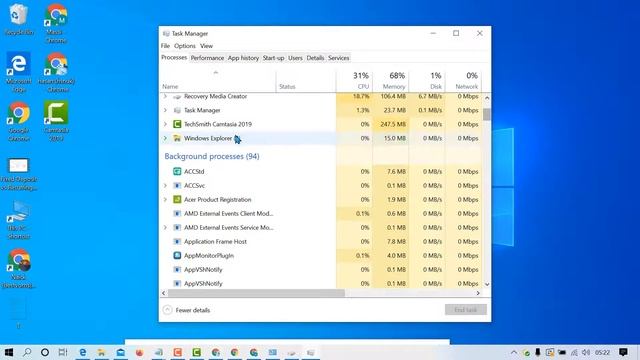This screenshot has height=360, width=640.
Task: Open the Mail app on taskbar
Action: [x=120, y=352]
